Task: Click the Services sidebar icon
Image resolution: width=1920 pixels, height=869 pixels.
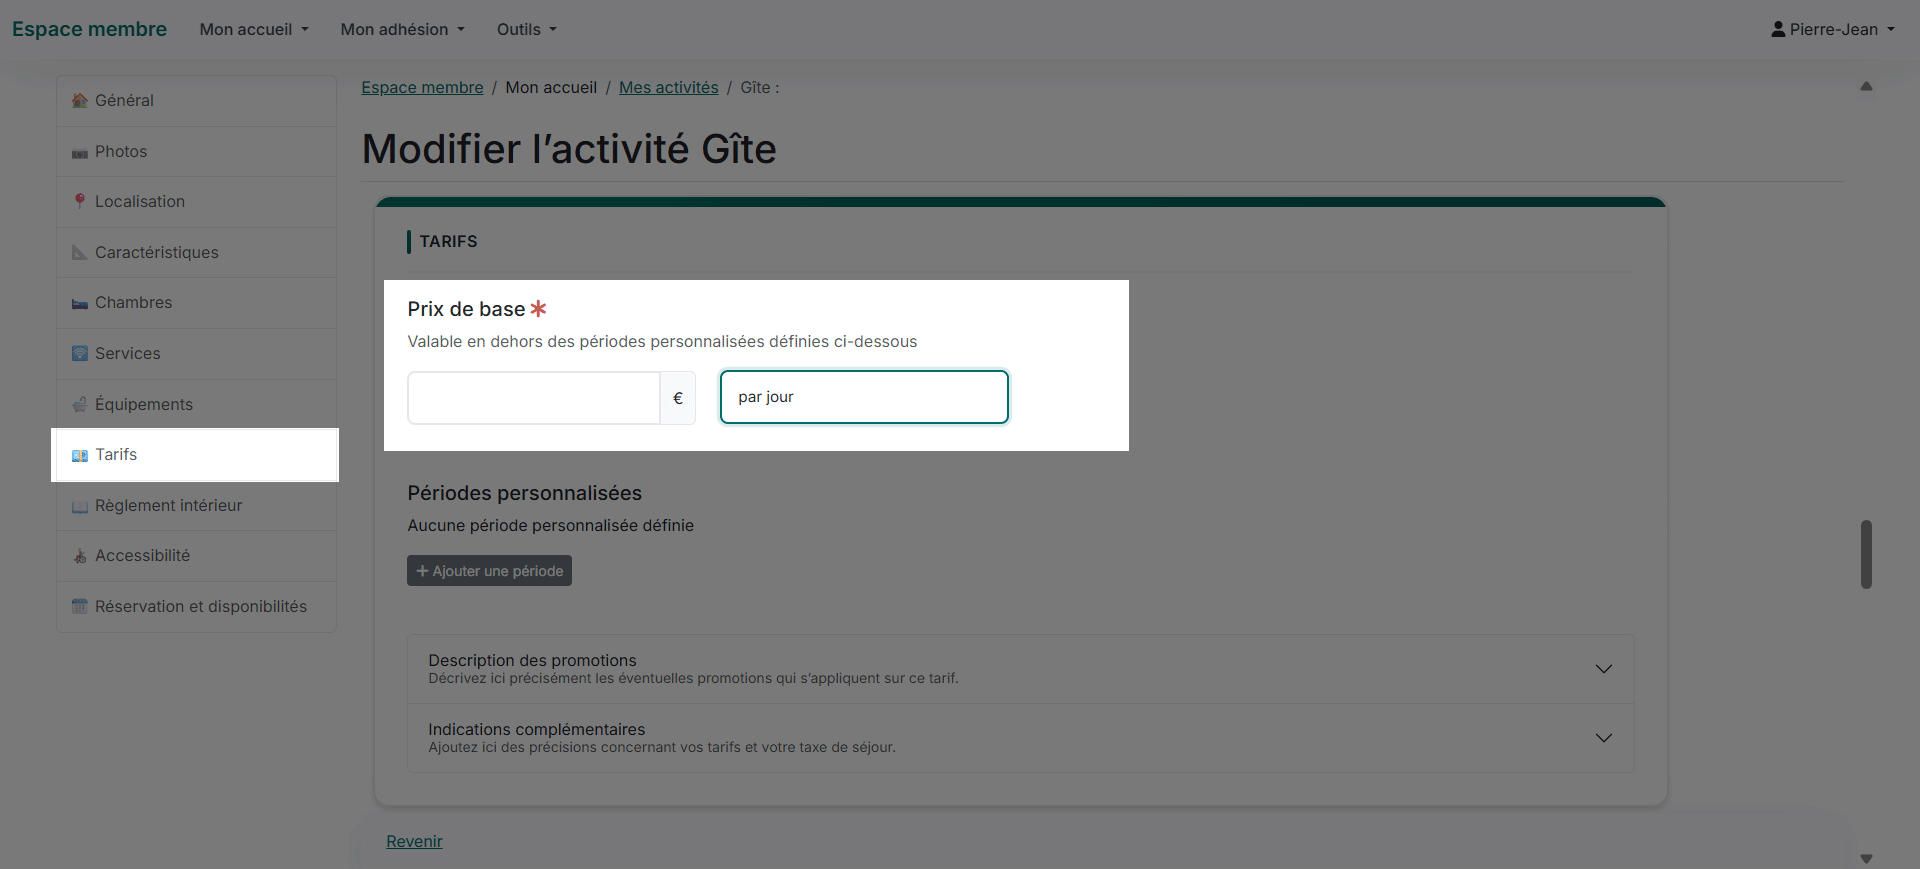Action: 80,354
